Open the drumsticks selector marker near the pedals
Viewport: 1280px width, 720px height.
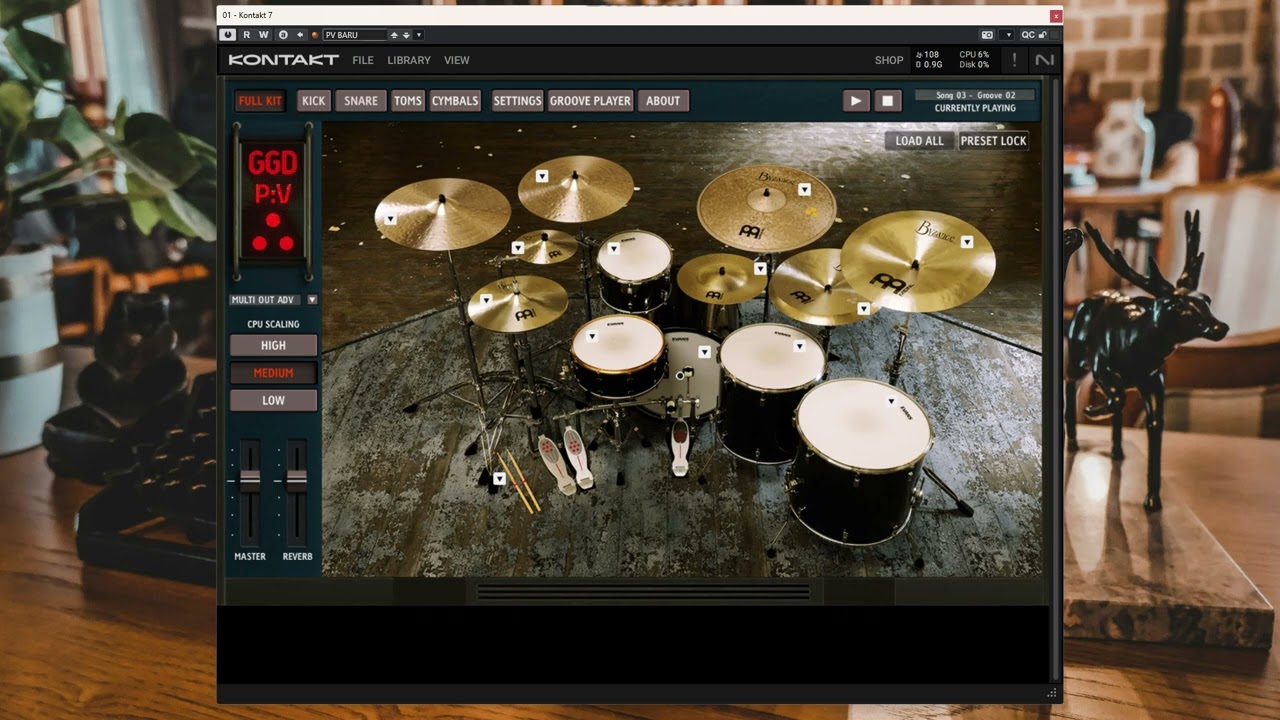click(499, 479)
